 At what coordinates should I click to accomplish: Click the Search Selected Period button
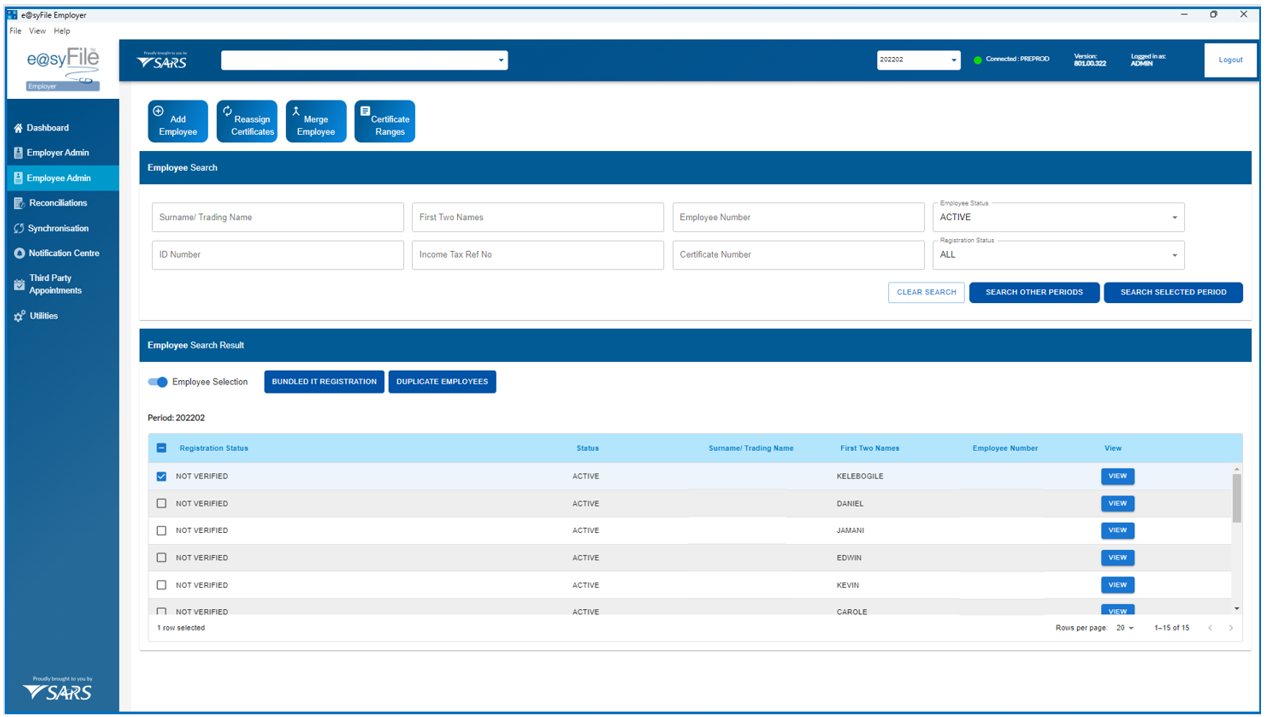[x=1173, y=293]
